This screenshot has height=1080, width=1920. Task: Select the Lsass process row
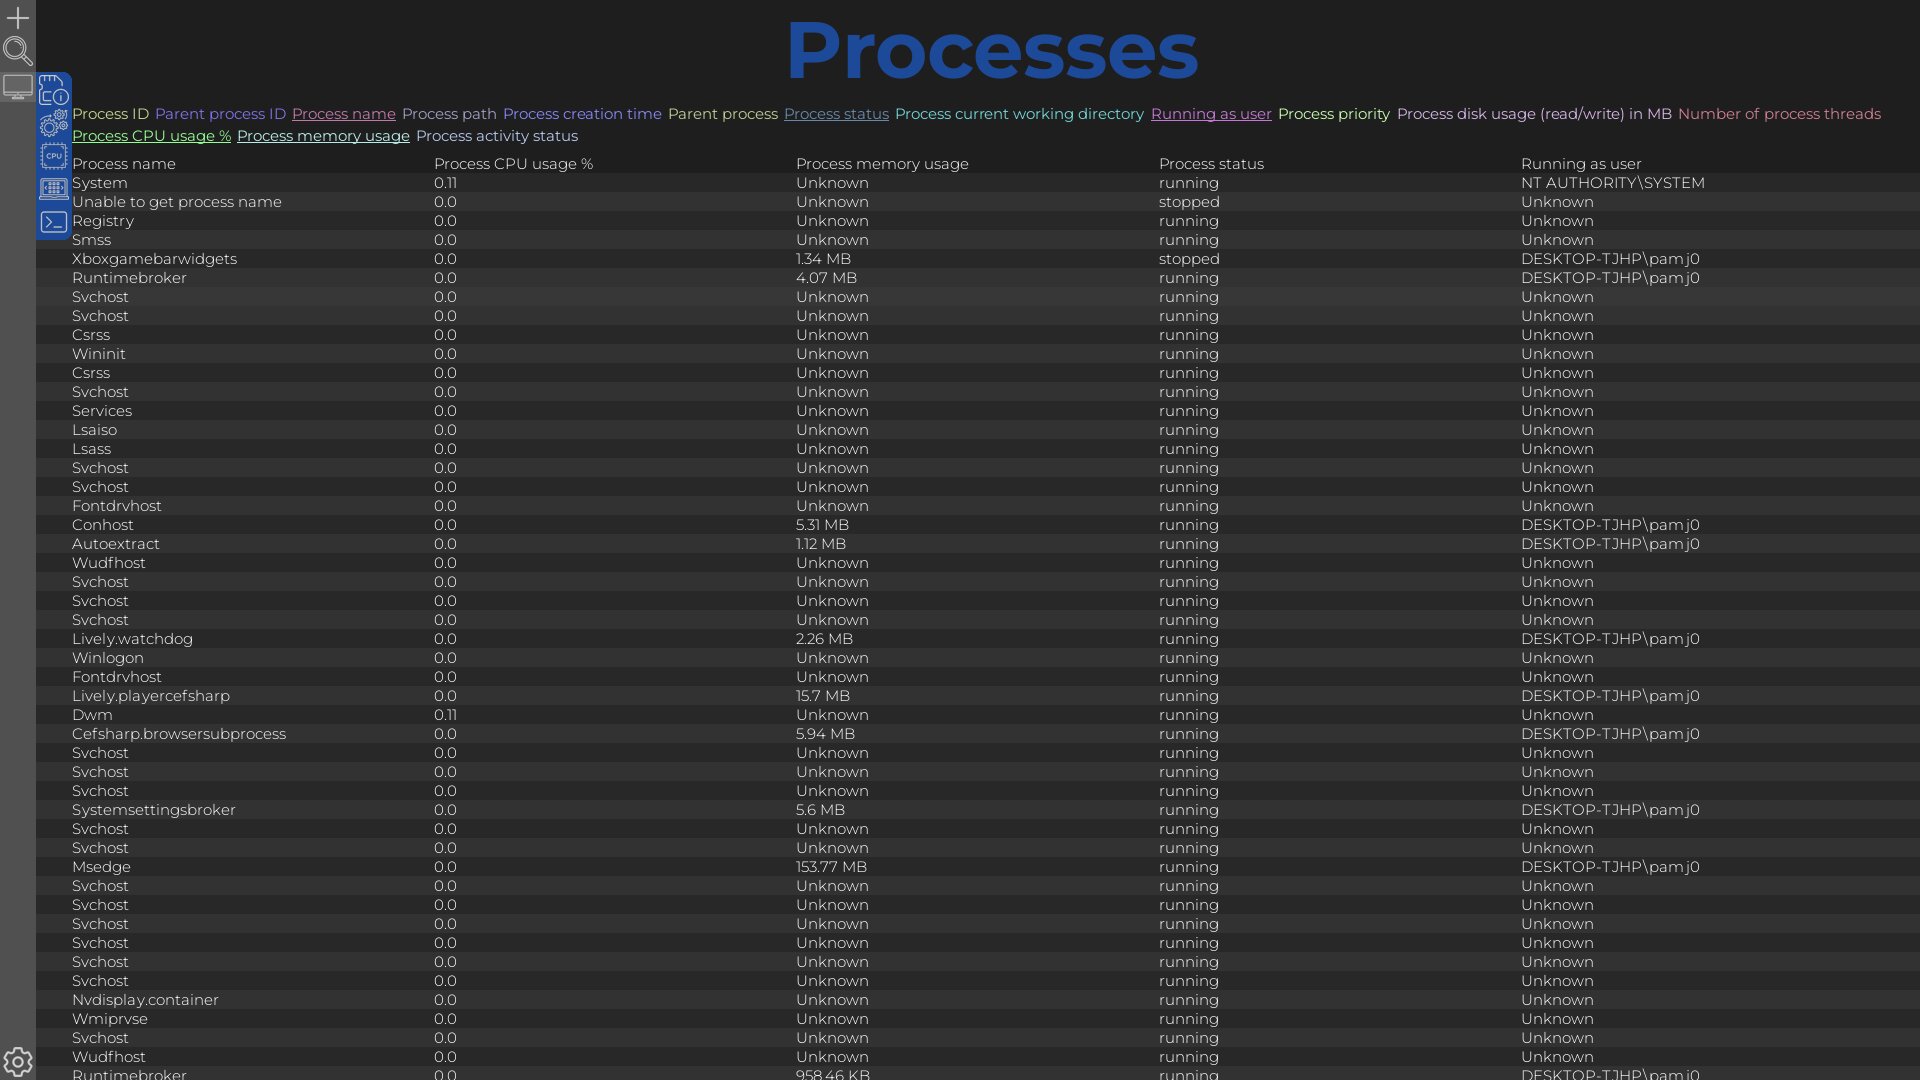[978, 449]
